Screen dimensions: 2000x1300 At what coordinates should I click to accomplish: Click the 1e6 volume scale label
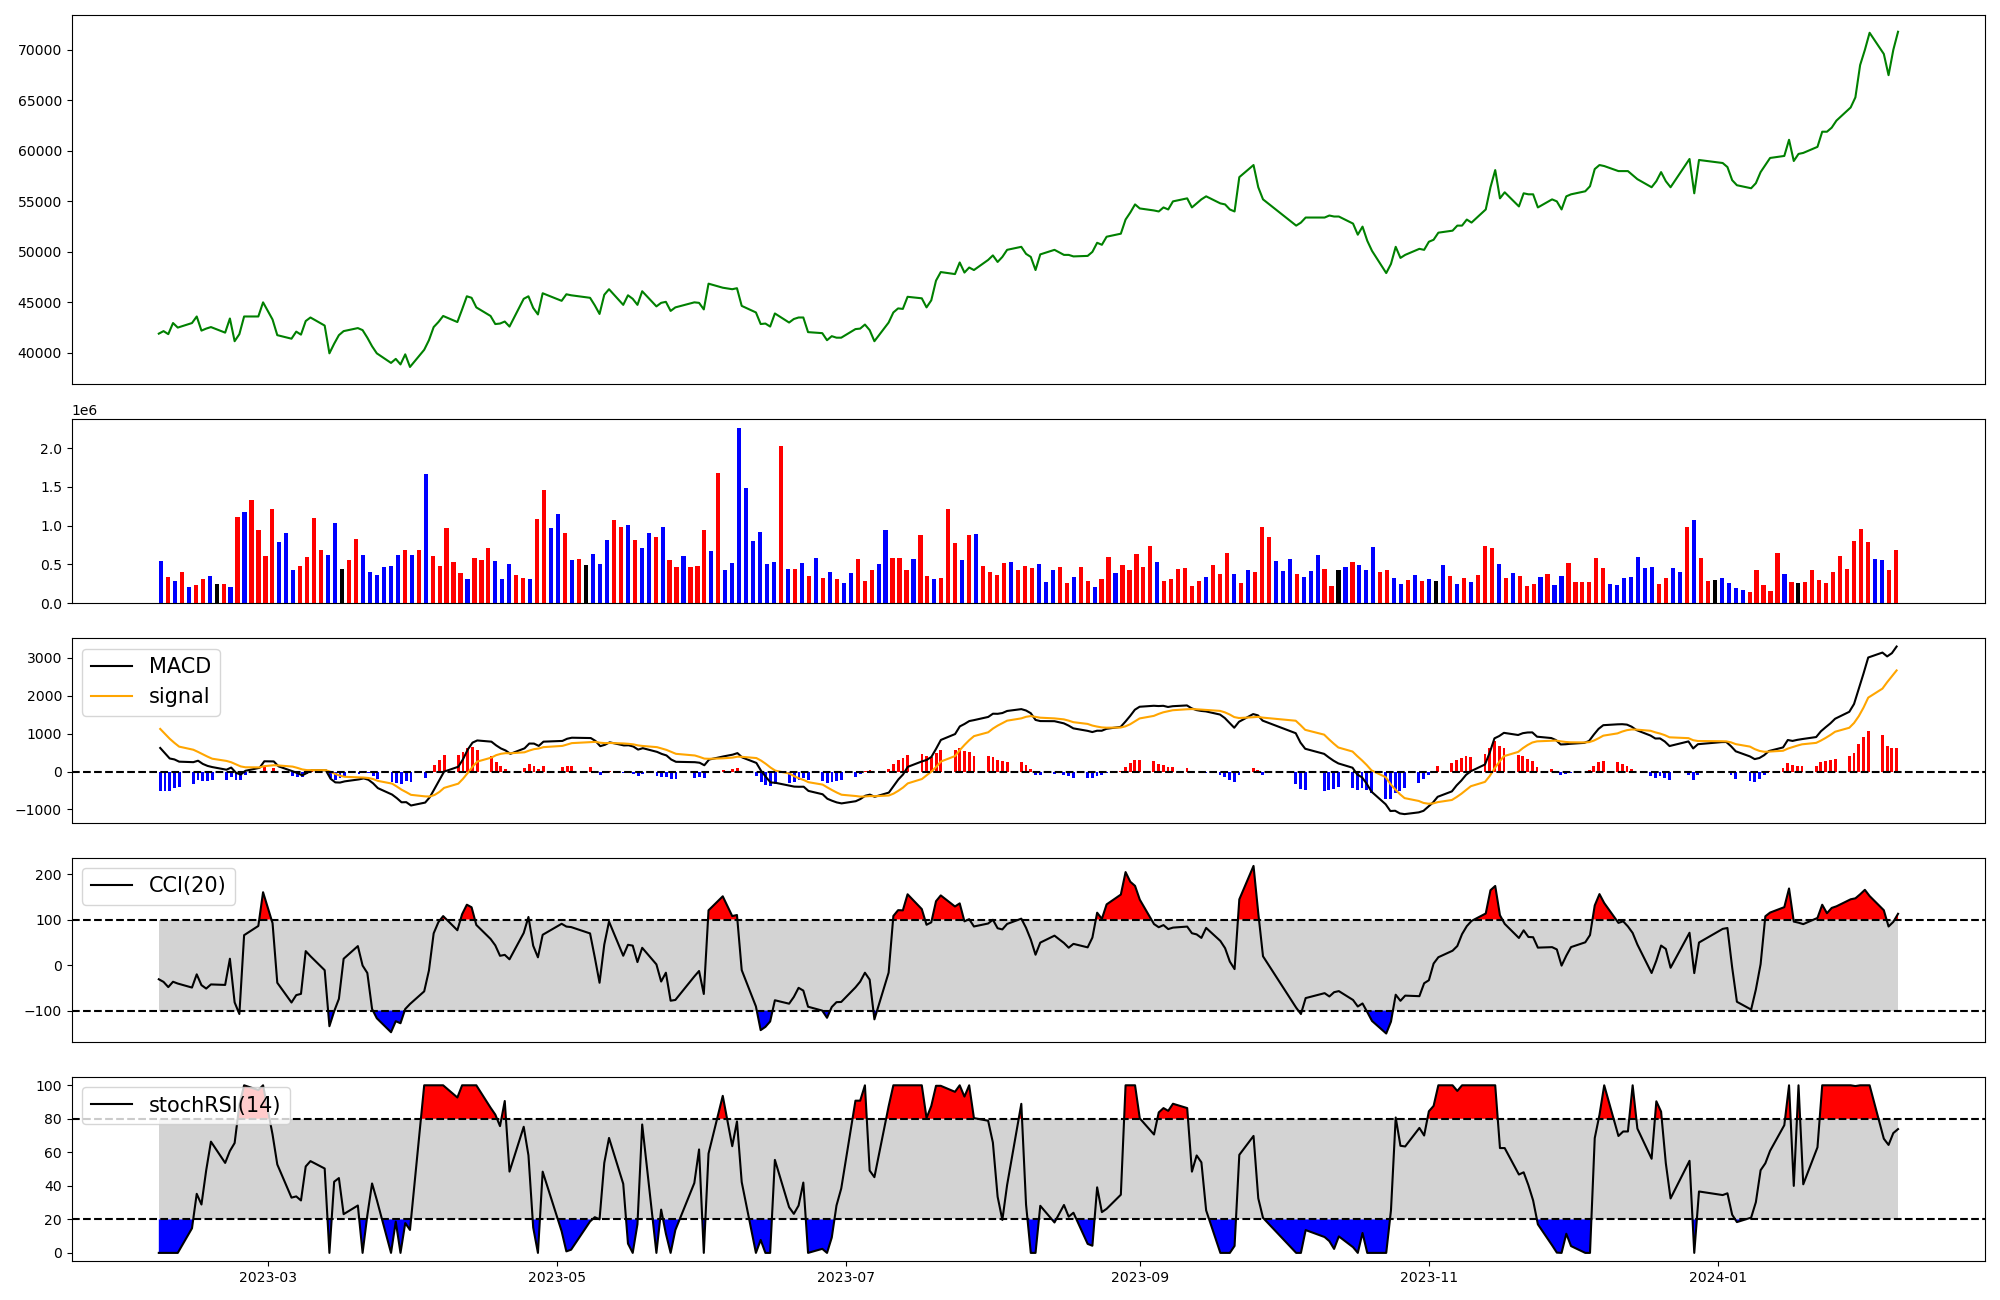click(84, 411)
